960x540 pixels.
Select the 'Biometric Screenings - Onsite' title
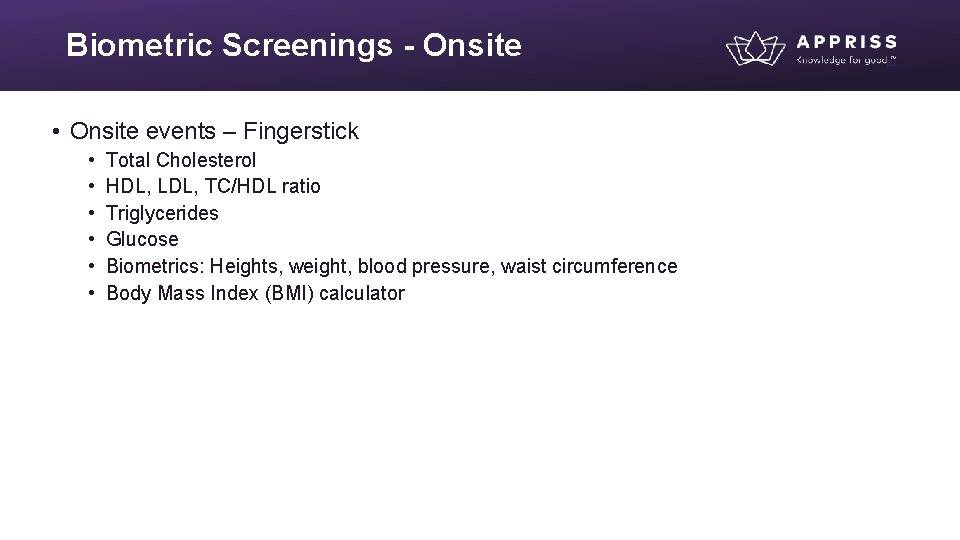coord(294,45)
